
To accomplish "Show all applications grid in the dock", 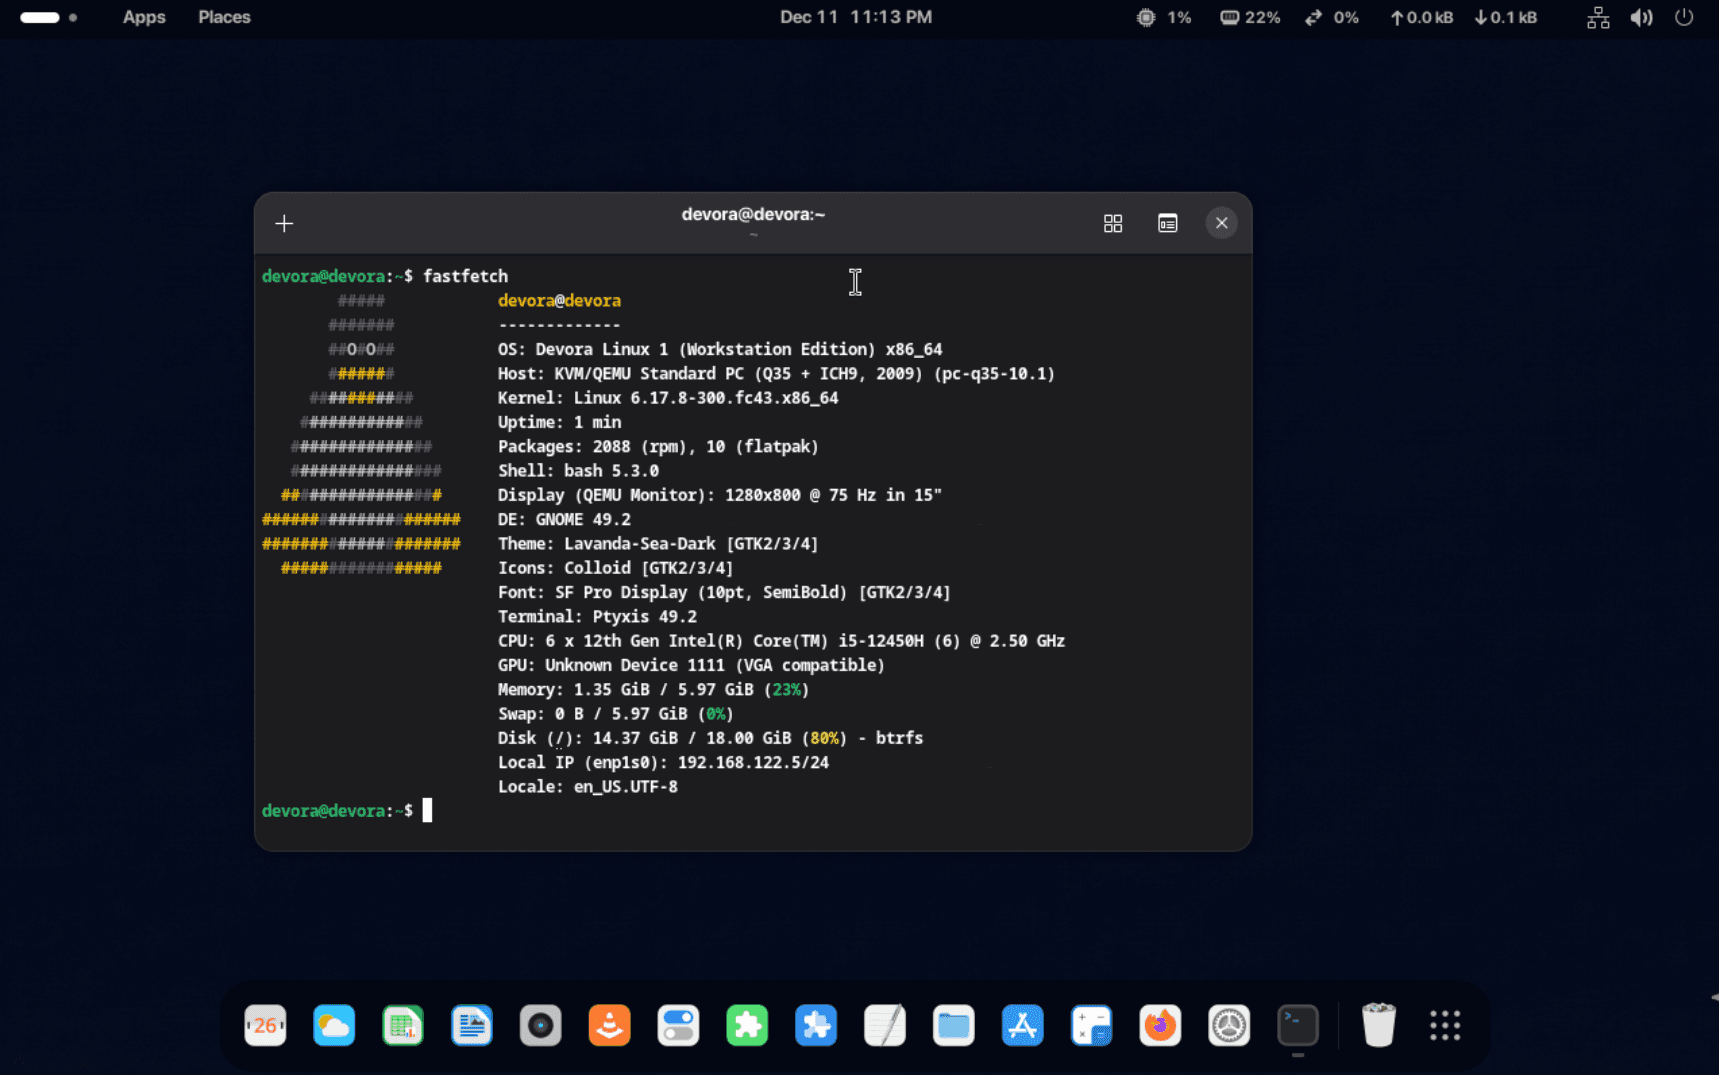I will point(1445,1025).
